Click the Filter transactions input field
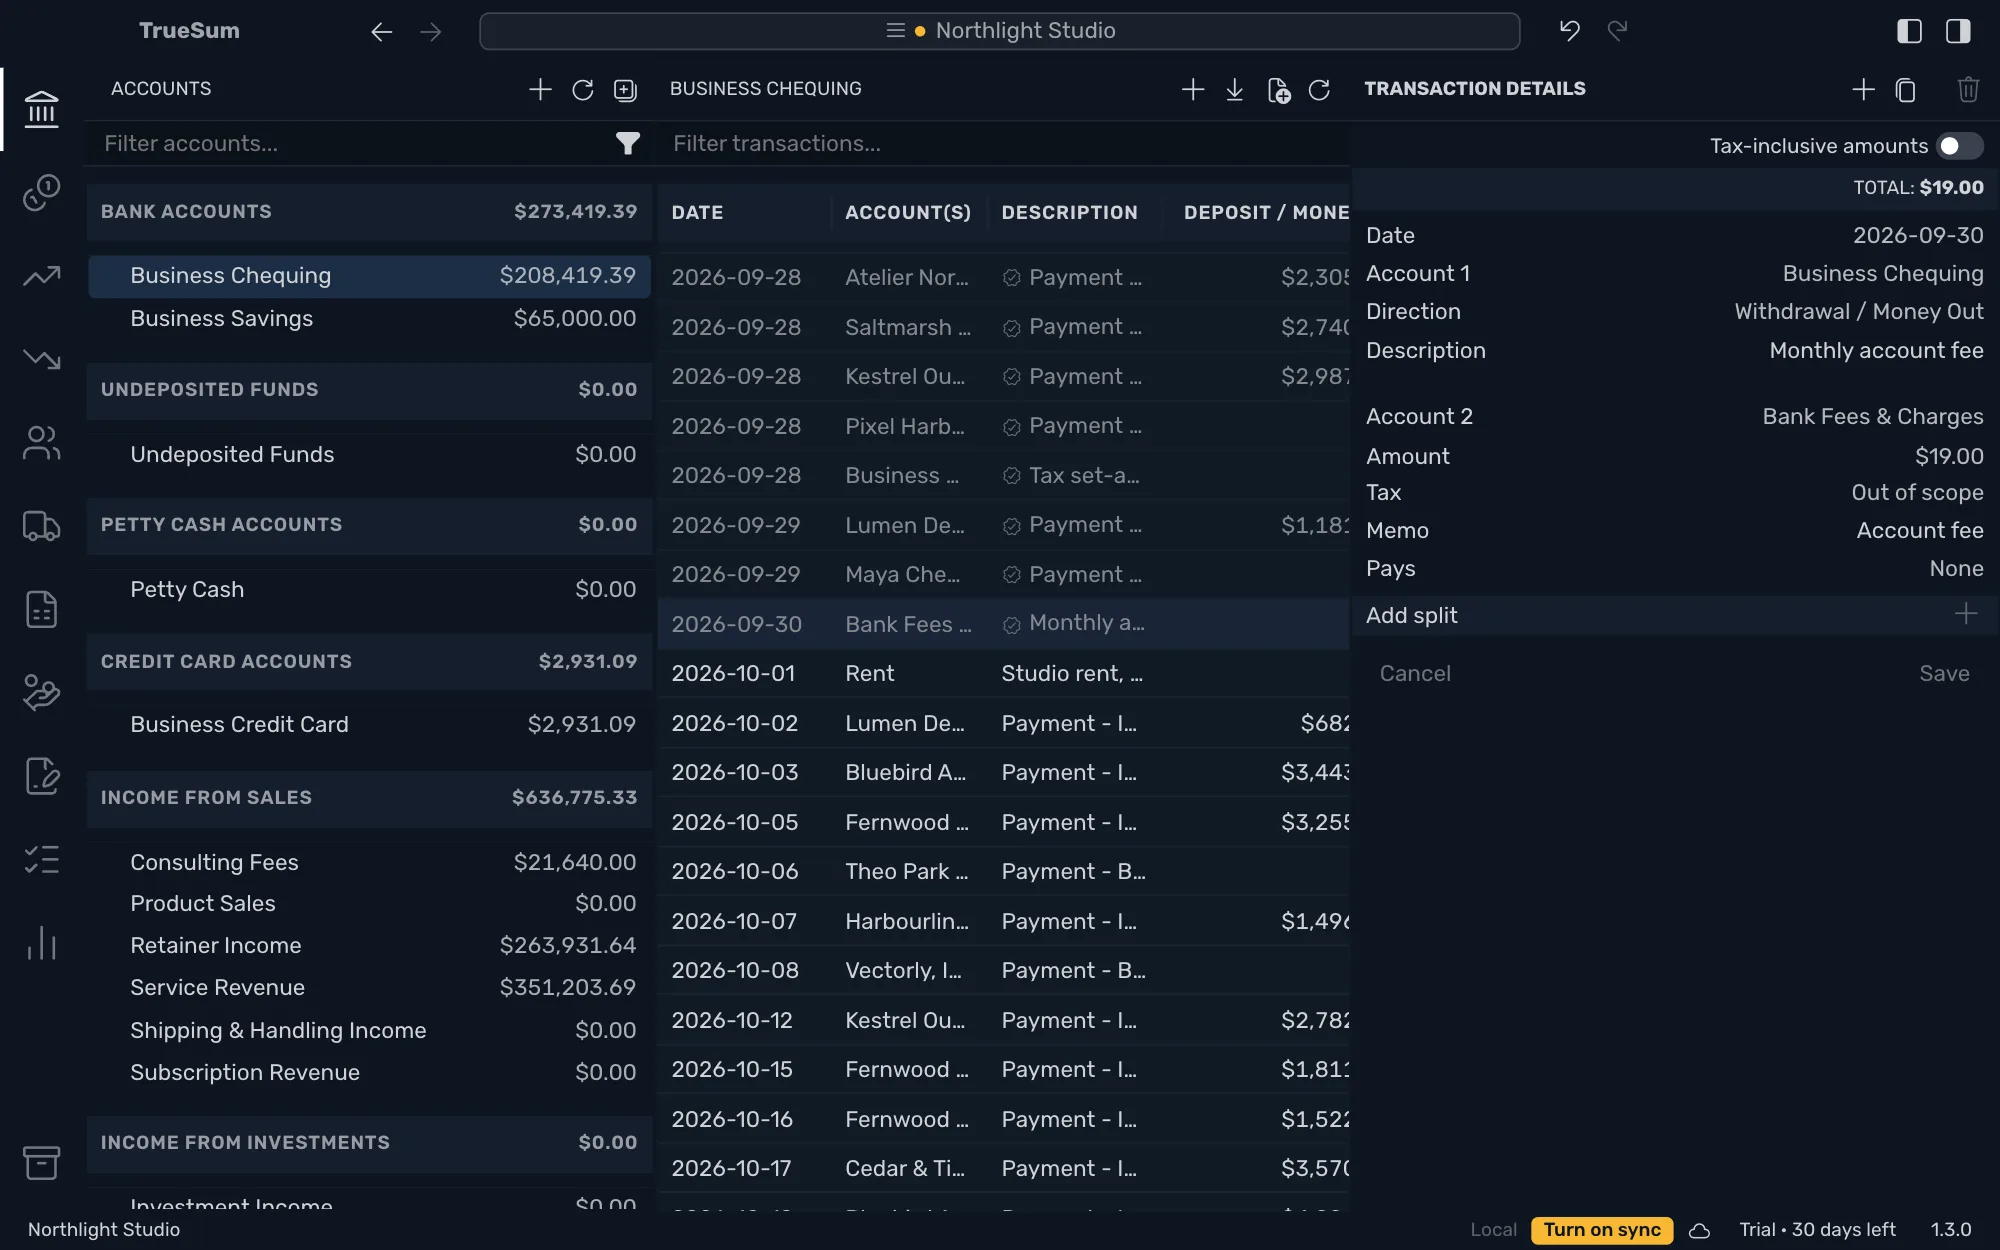The width and height of the screenshot is (2000, 1250). point(1005,144)
